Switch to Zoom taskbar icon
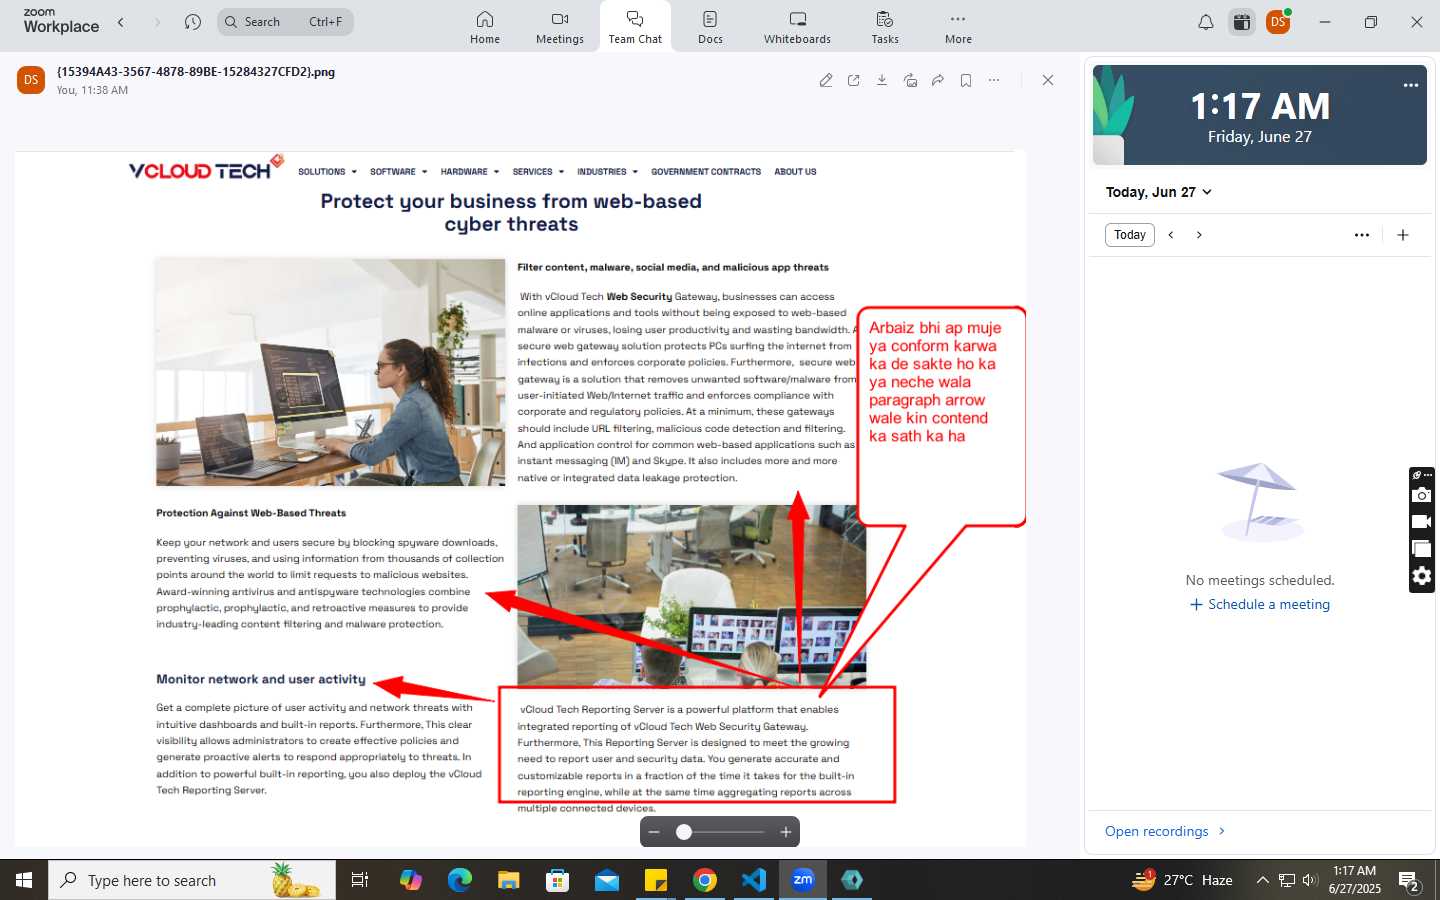Image resolution: width=1440 pixels, height=900 pixels. click(x=803, y=880)
